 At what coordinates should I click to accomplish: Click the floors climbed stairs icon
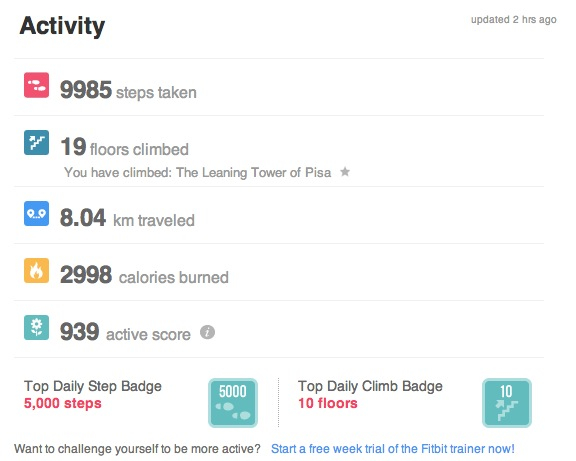coord(36,142)
